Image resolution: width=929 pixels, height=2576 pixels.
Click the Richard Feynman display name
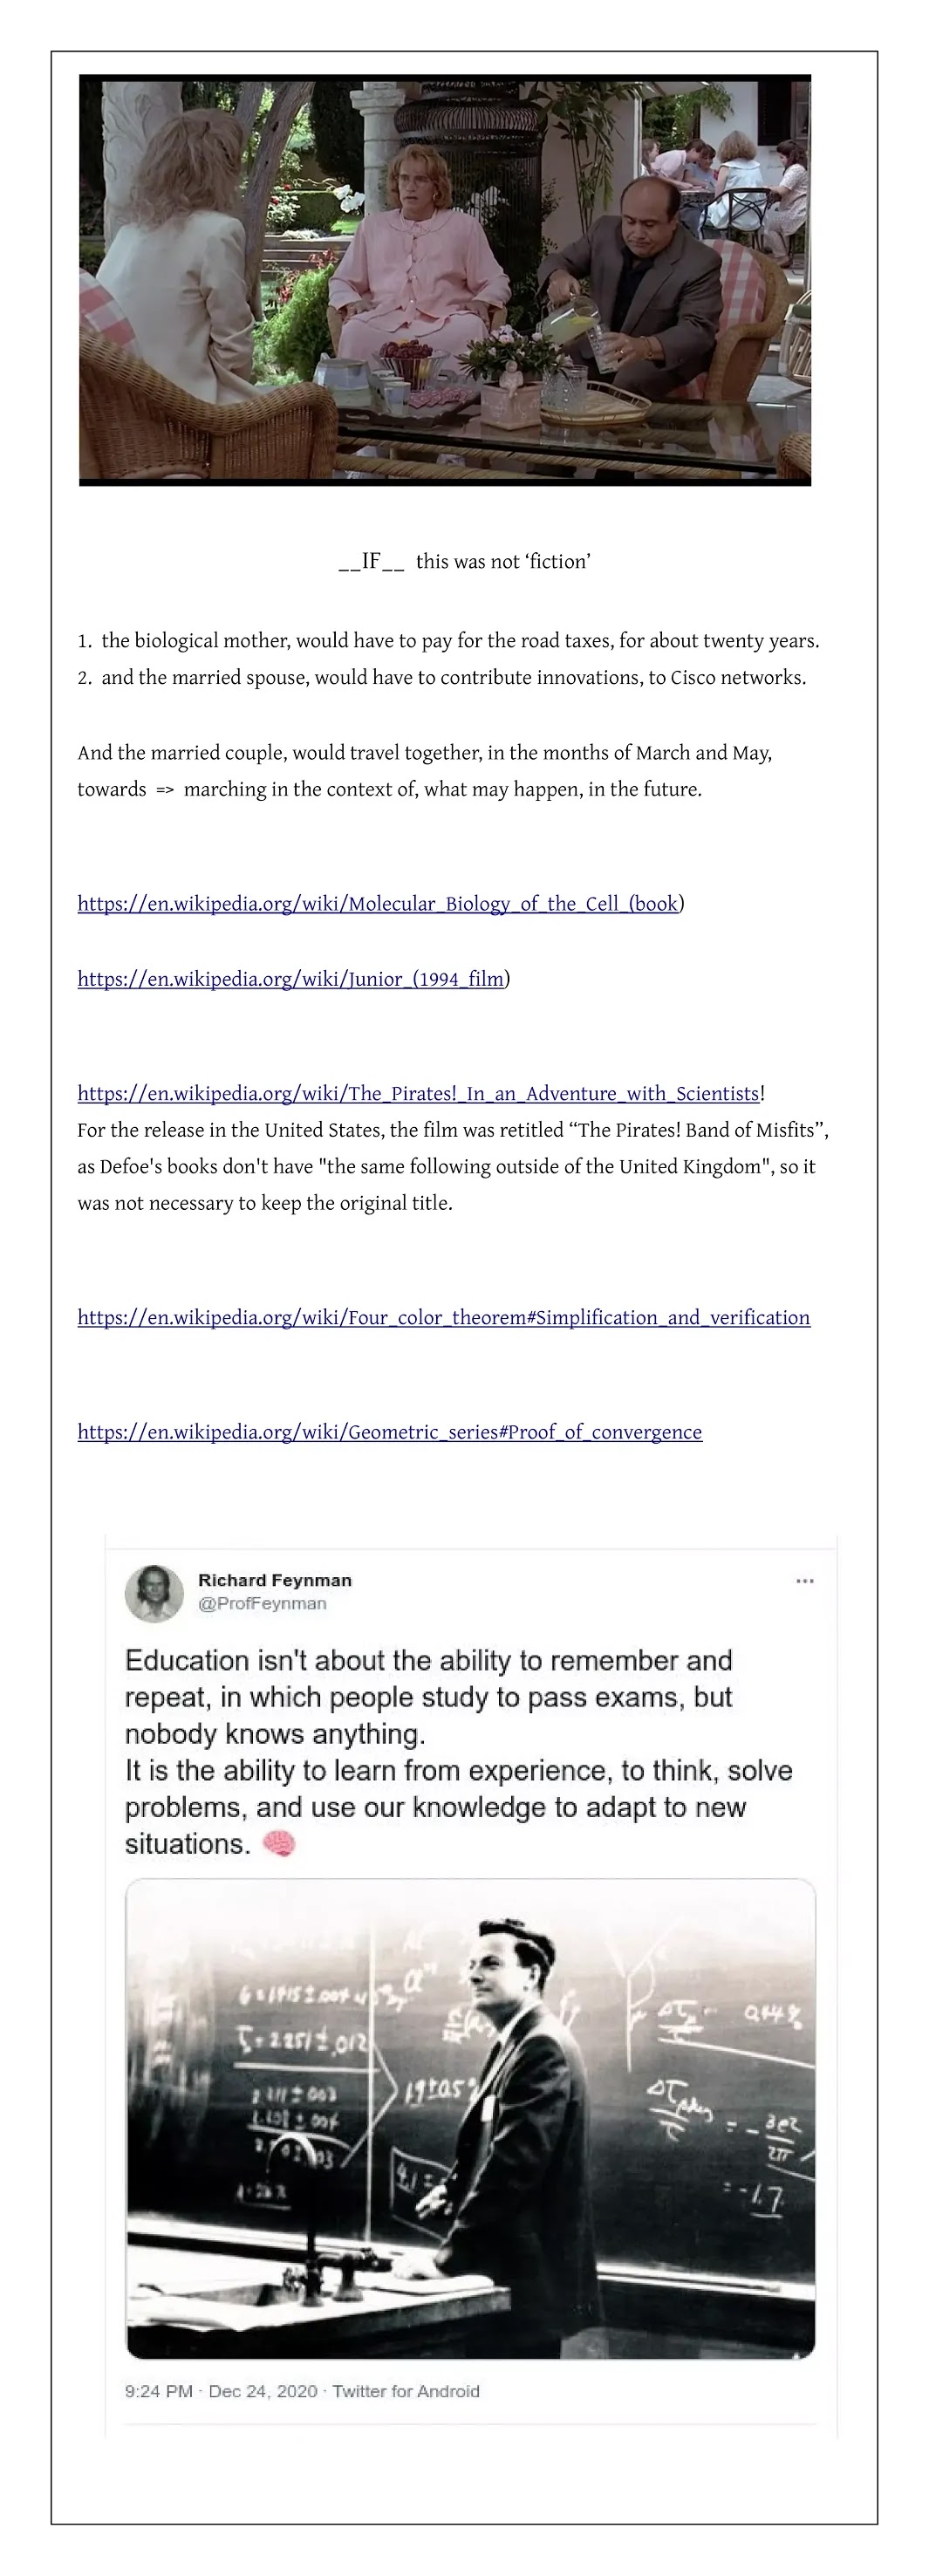coord(275,1580)
